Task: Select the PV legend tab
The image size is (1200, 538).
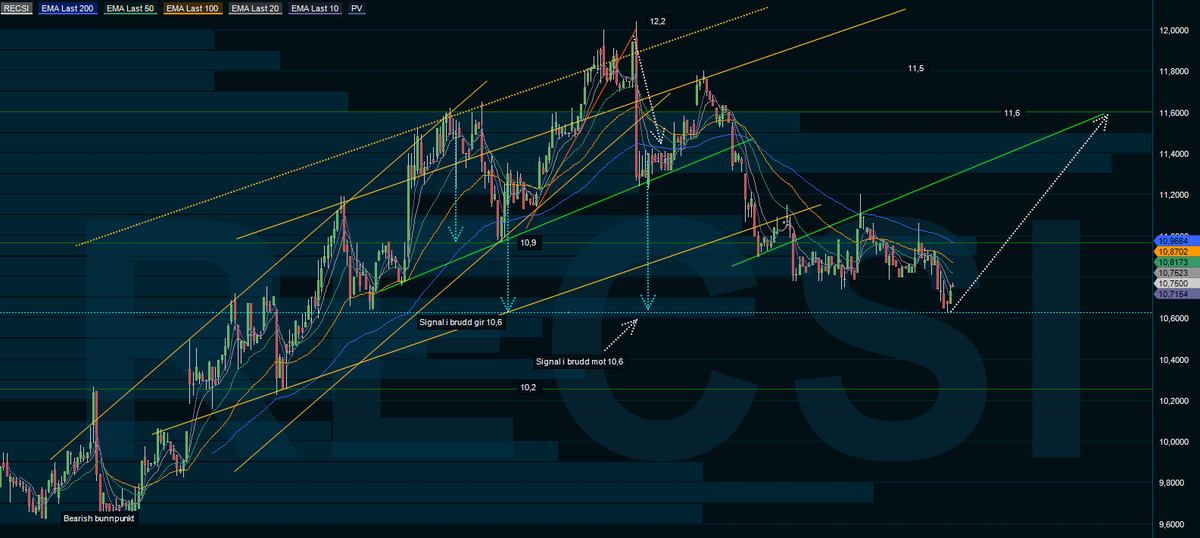Action: pyautogui.click(x=358, y=8)
